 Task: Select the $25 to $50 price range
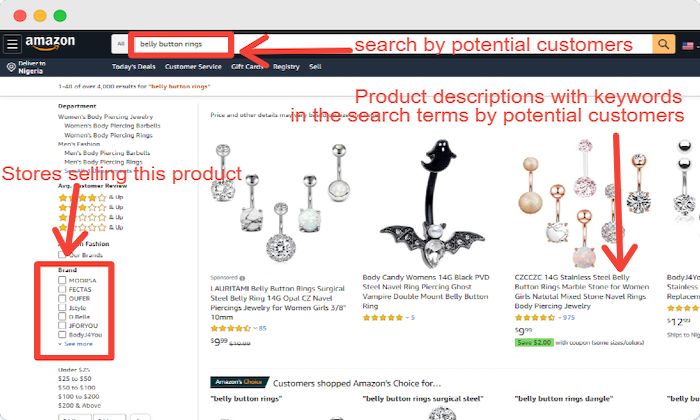point(75,378)
